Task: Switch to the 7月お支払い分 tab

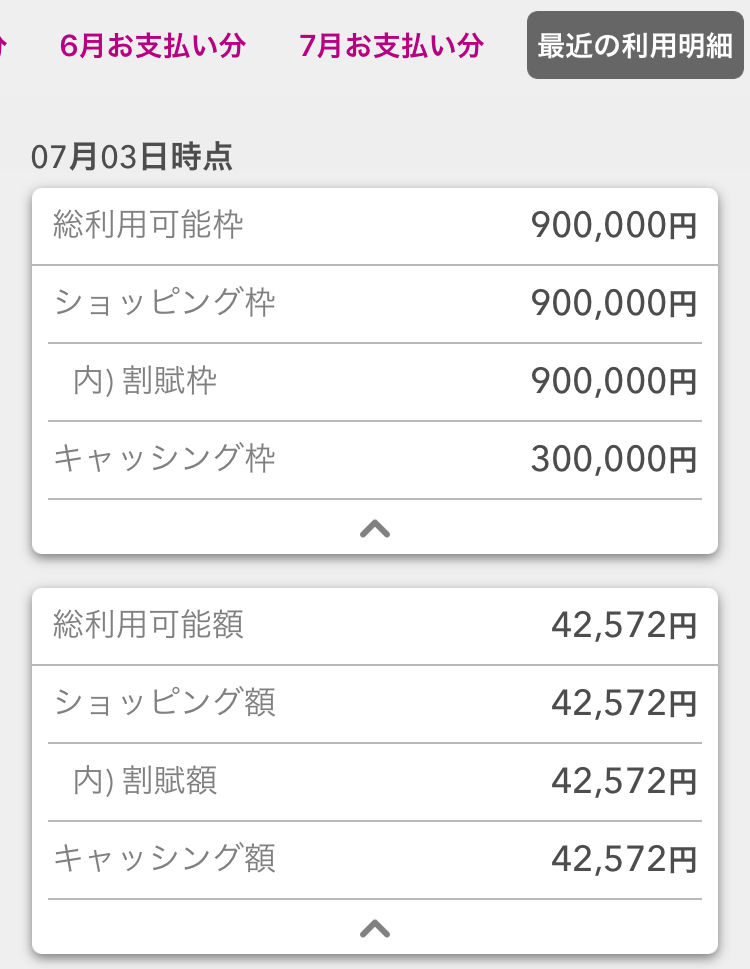Action: click(391, 46)
